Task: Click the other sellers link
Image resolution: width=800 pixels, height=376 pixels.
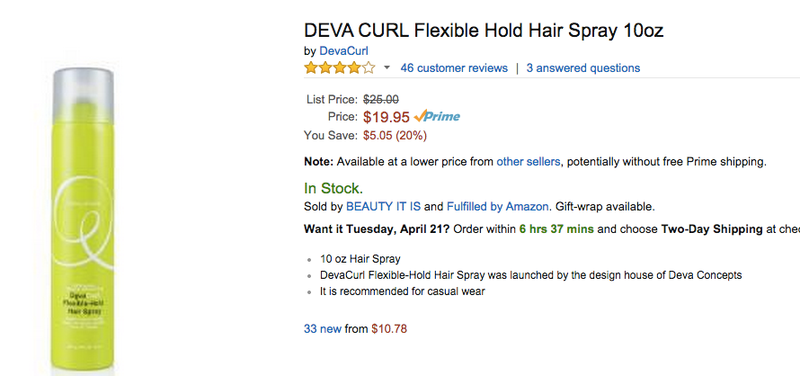Action: (x=528, y=162)
